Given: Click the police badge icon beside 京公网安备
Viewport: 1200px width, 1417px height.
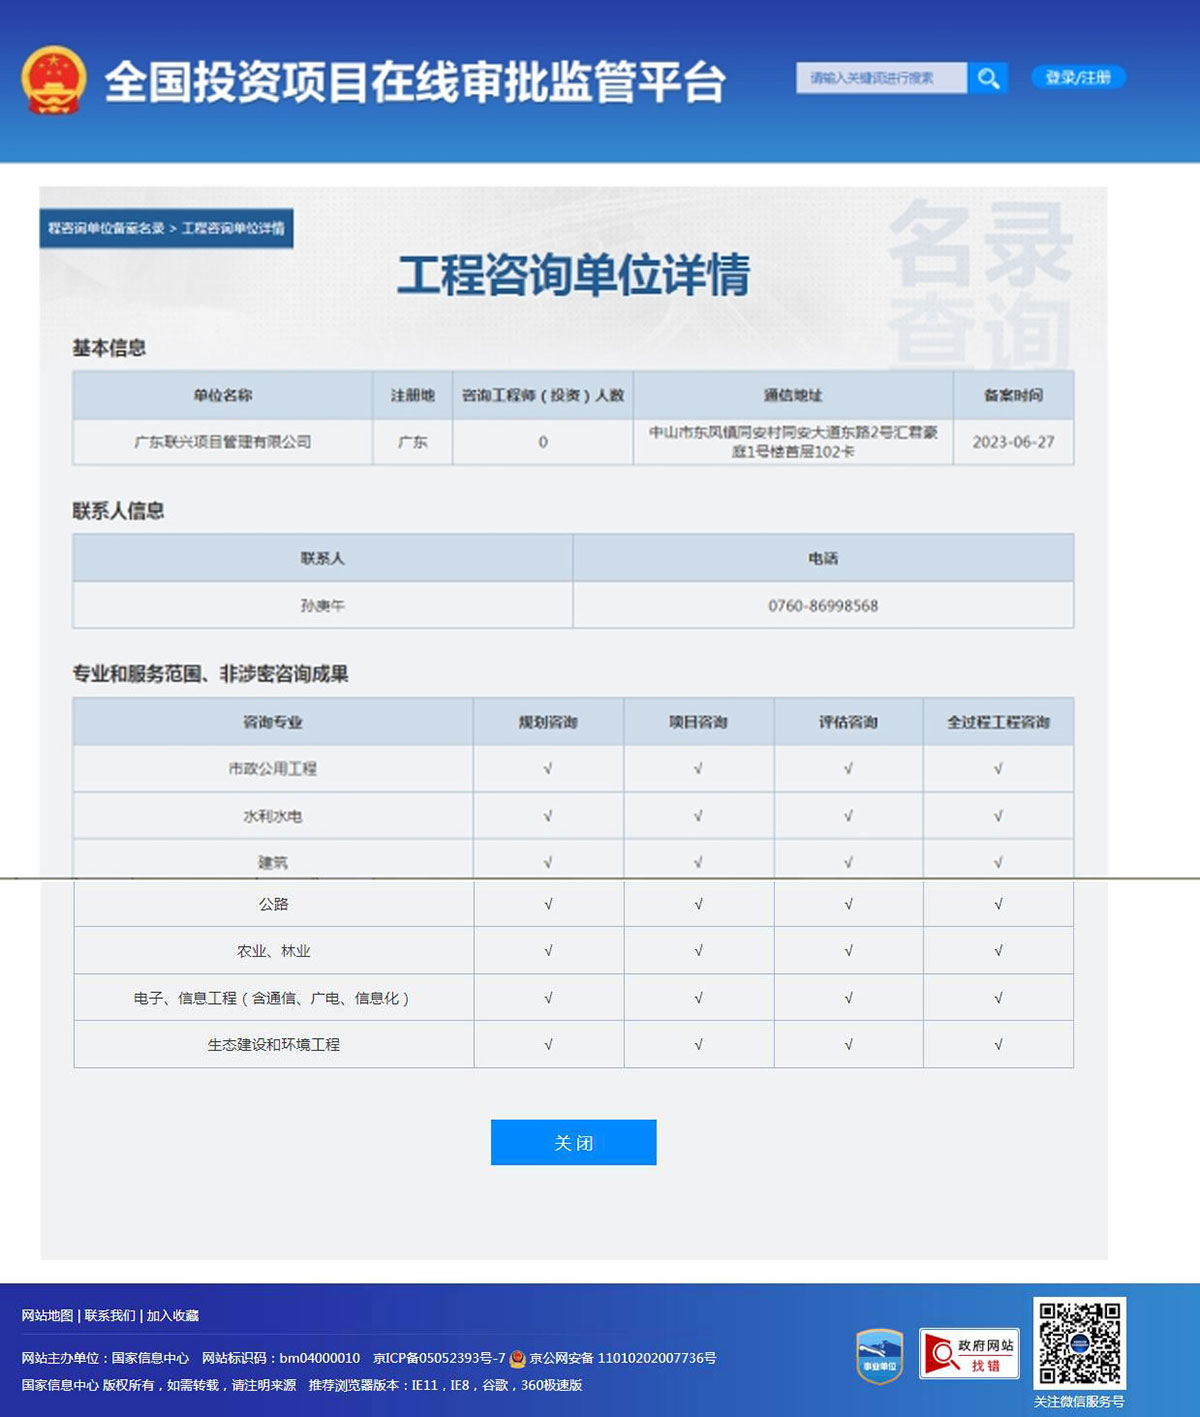Looking at the screenshot, I should click(518, 1358).
